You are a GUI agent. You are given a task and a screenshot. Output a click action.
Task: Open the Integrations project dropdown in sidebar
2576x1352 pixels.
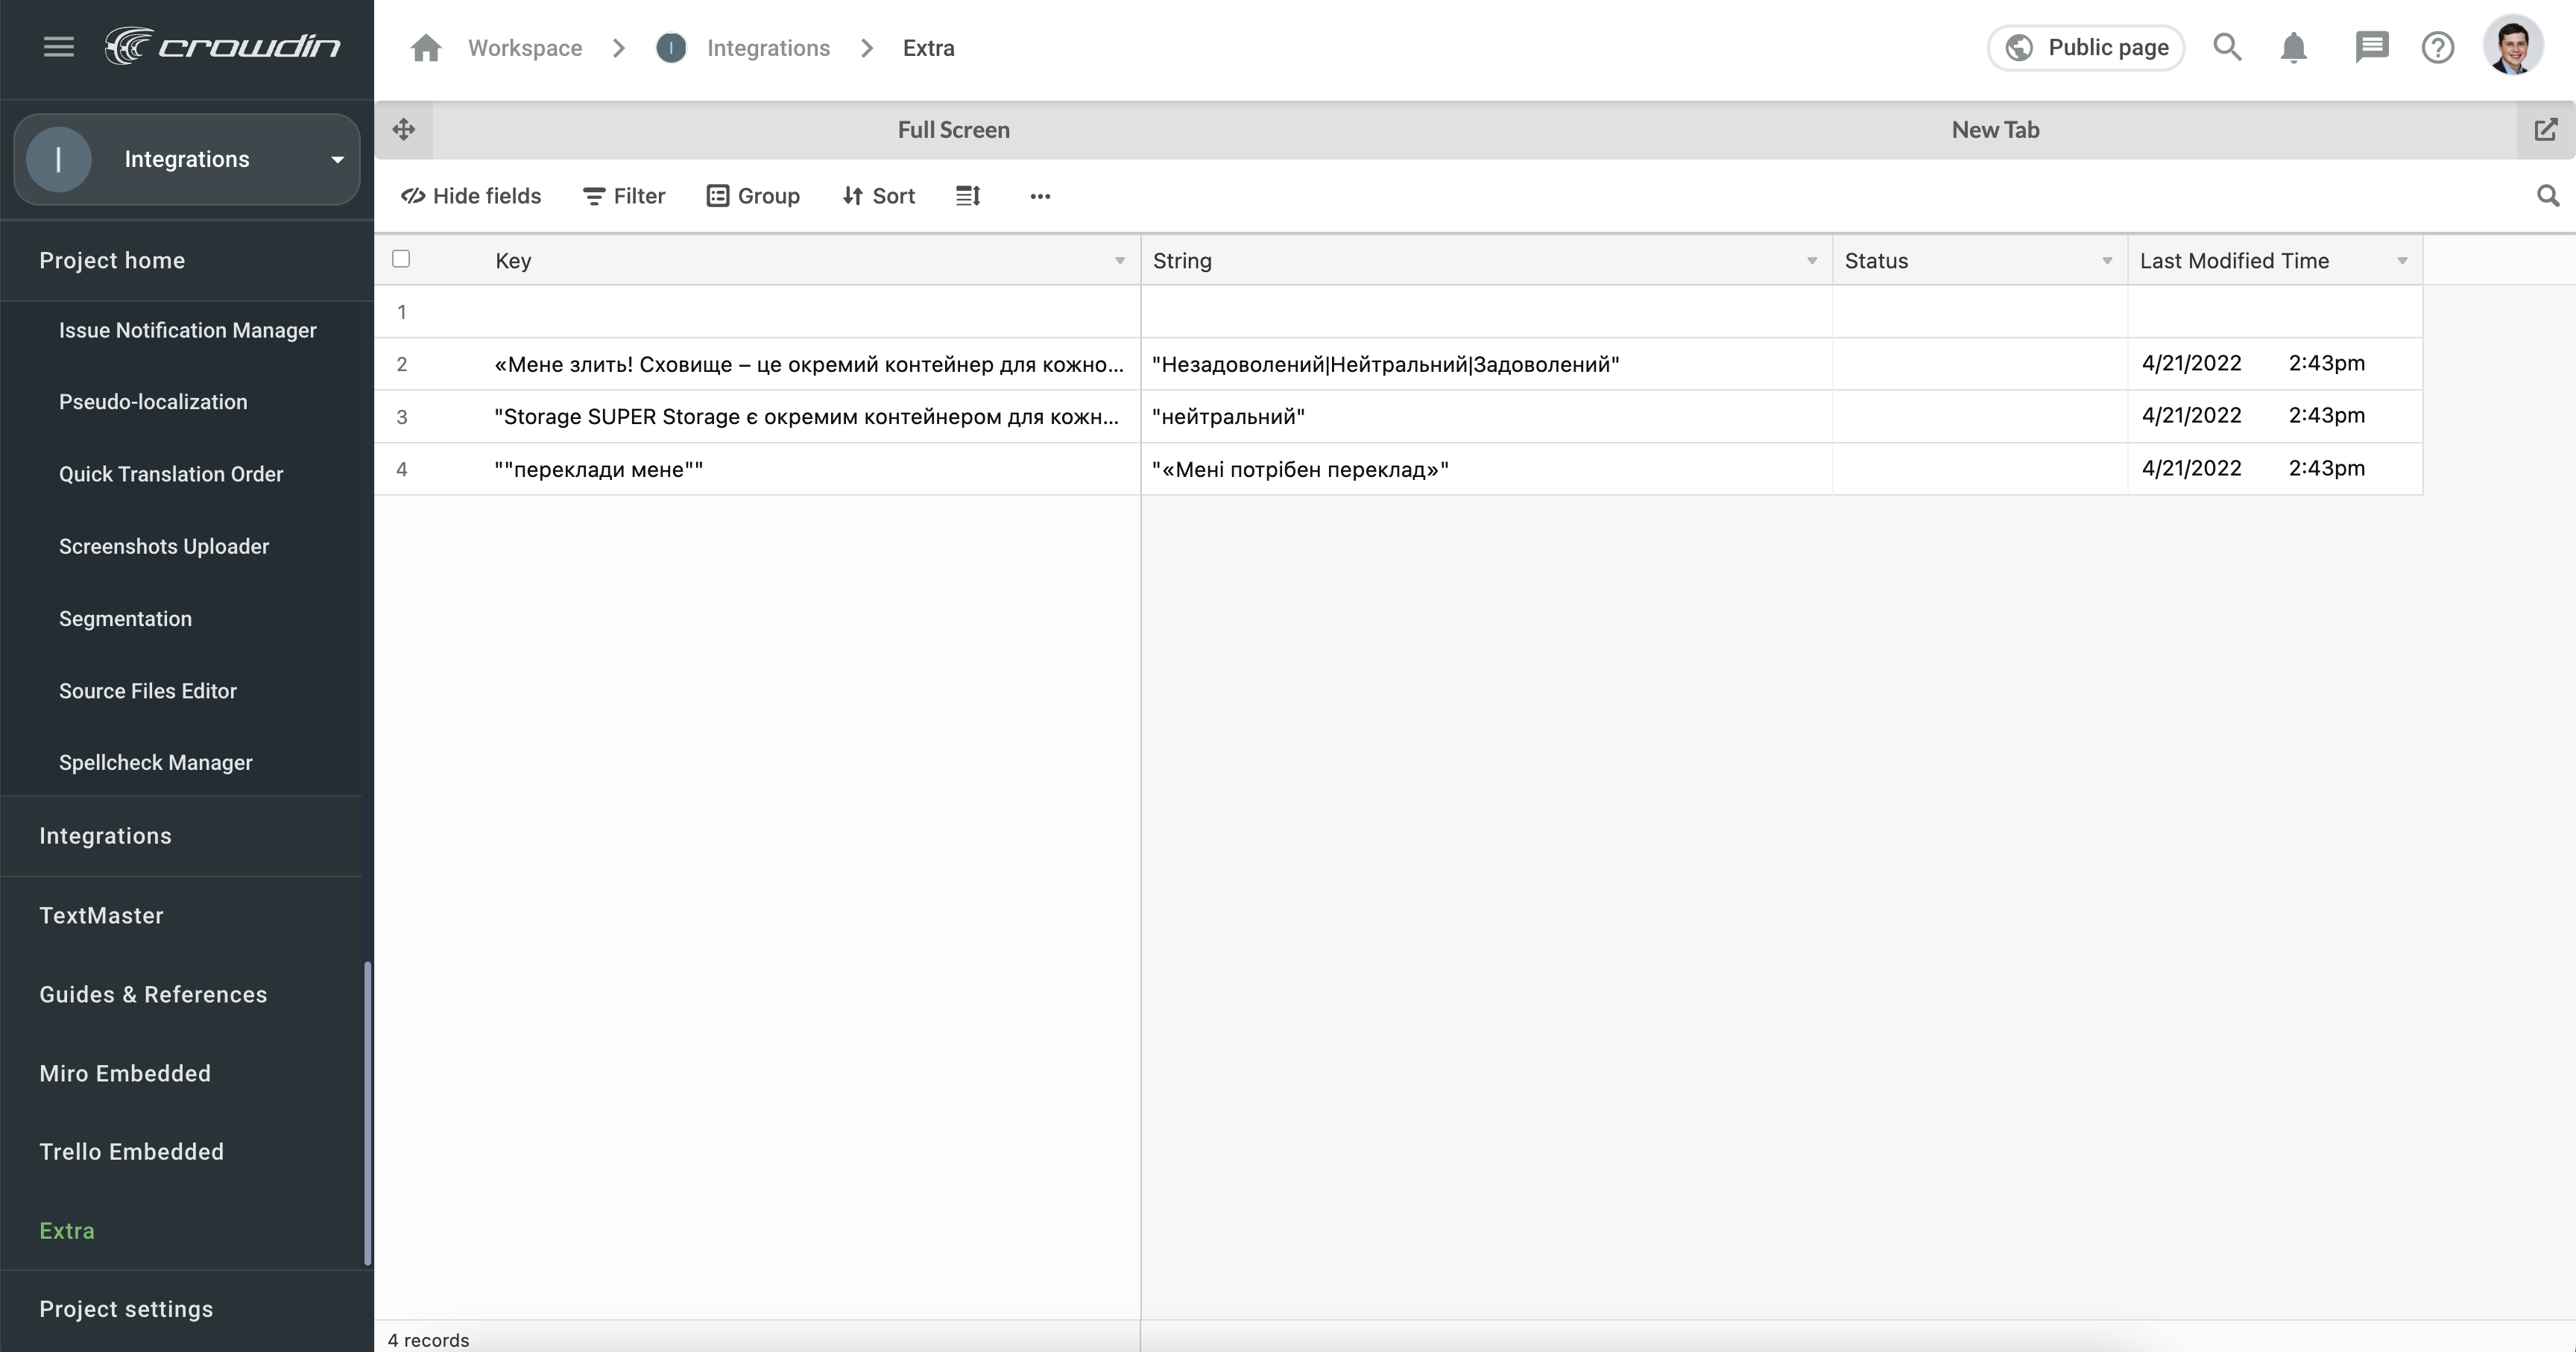coord(187,159)
